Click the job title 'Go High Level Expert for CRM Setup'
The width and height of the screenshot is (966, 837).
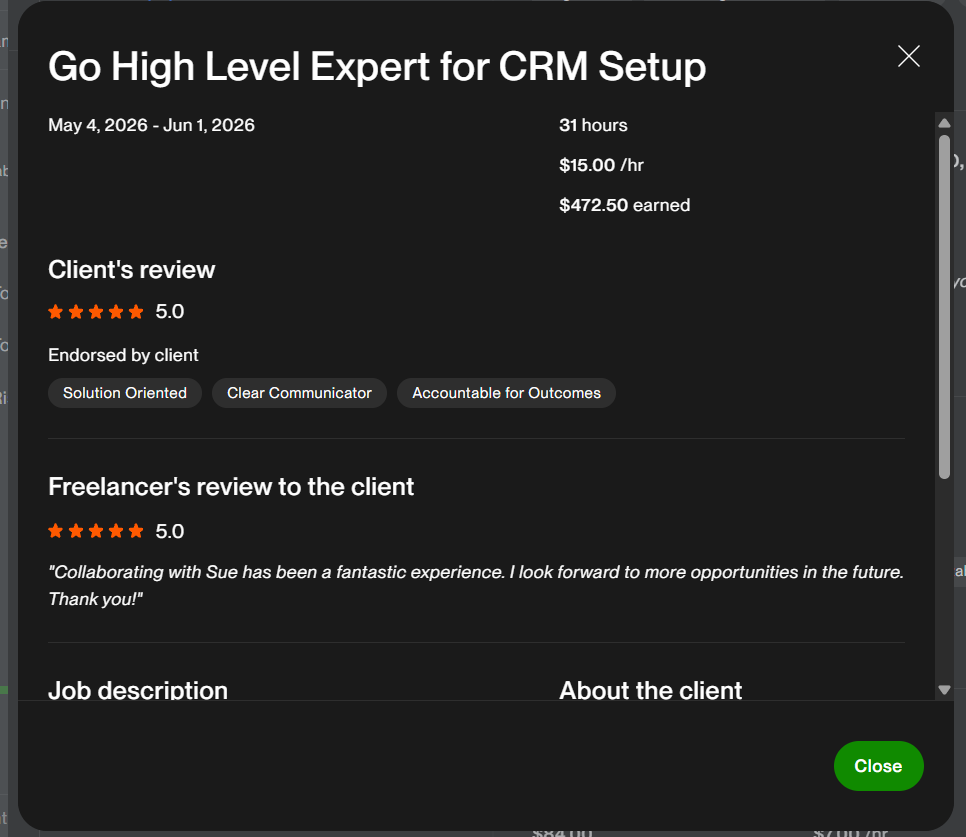(377, 67)
